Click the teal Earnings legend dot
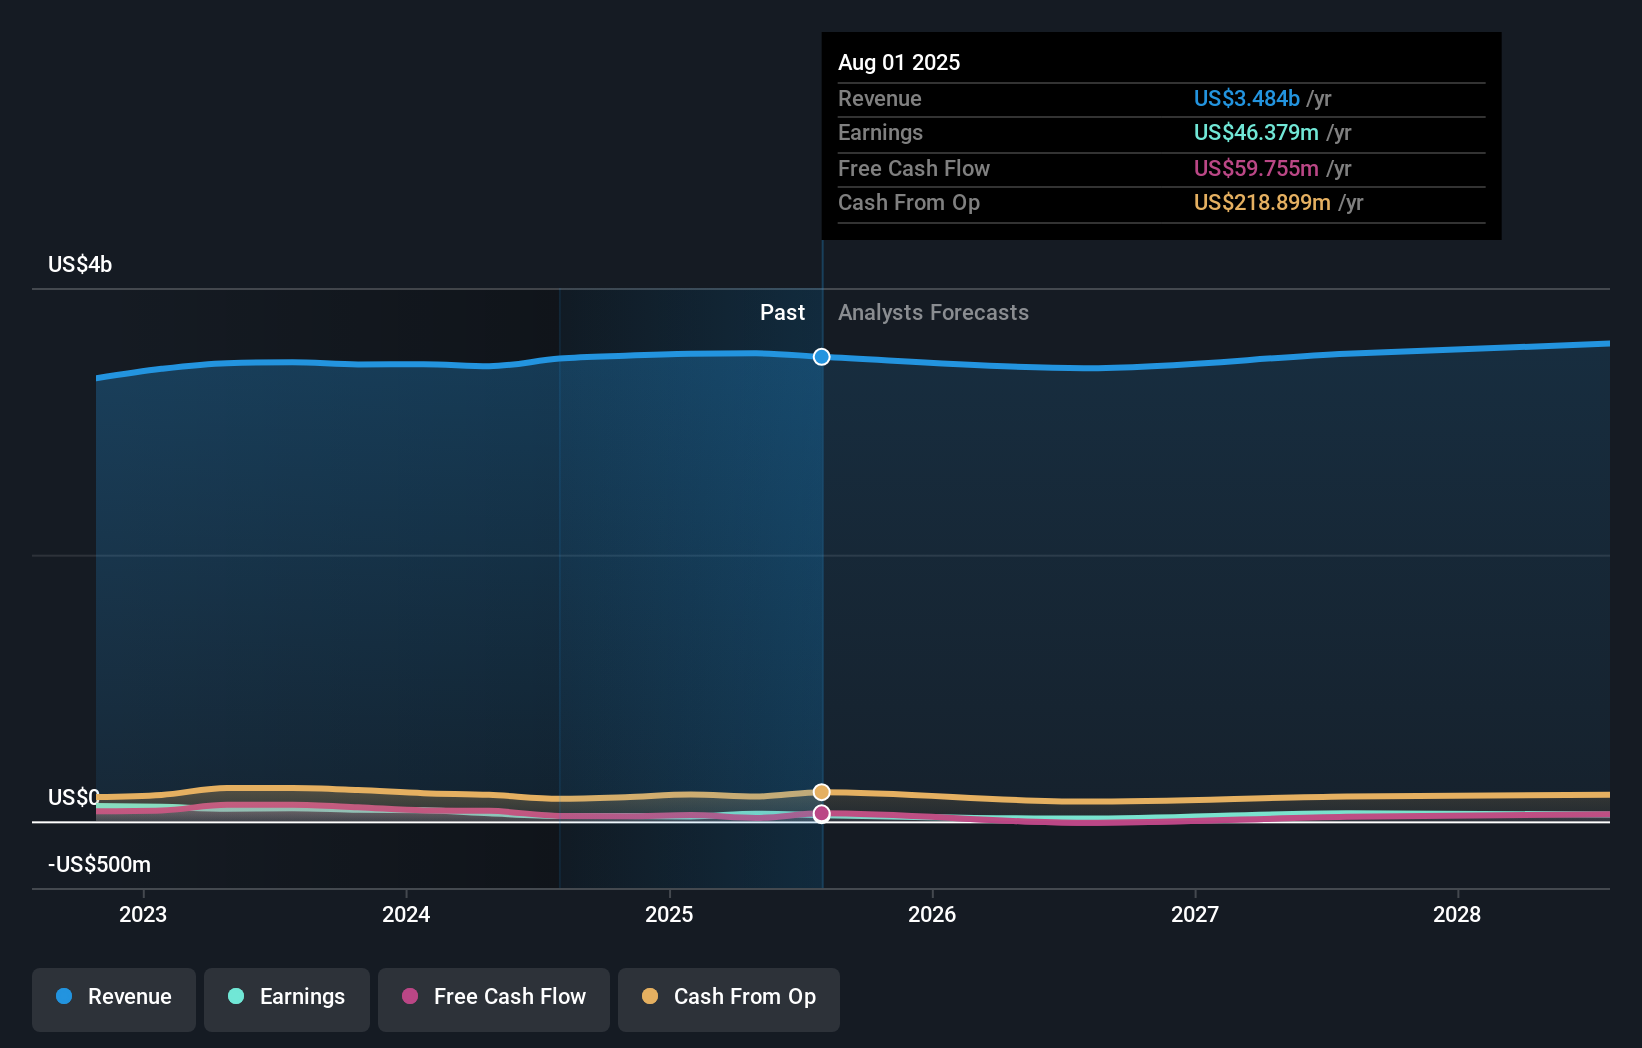 tap(235, 997)
